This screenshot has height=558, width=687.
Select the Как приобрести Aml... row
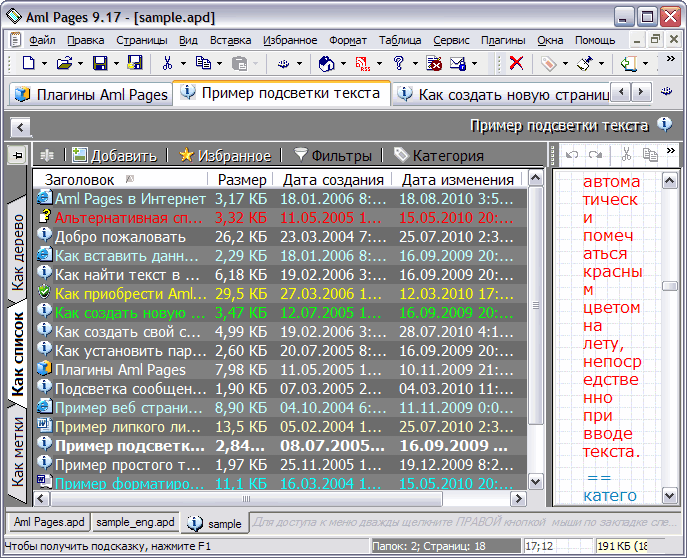[280, 294]
